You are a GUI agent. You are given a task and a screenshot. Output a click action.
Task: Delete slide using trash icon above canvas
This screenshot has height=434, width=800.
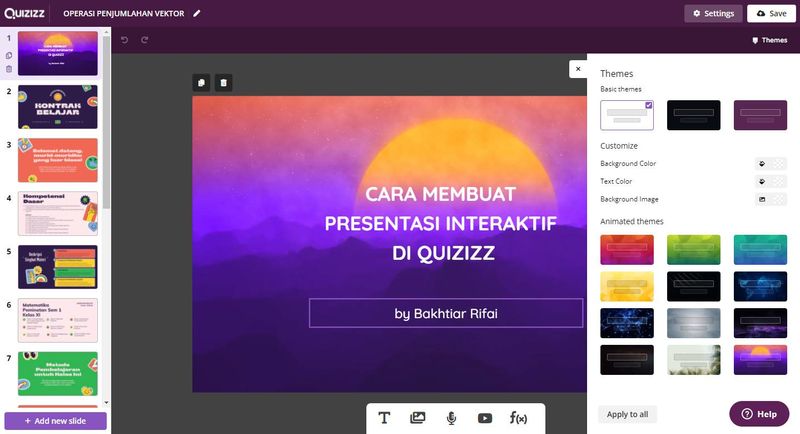223,83
